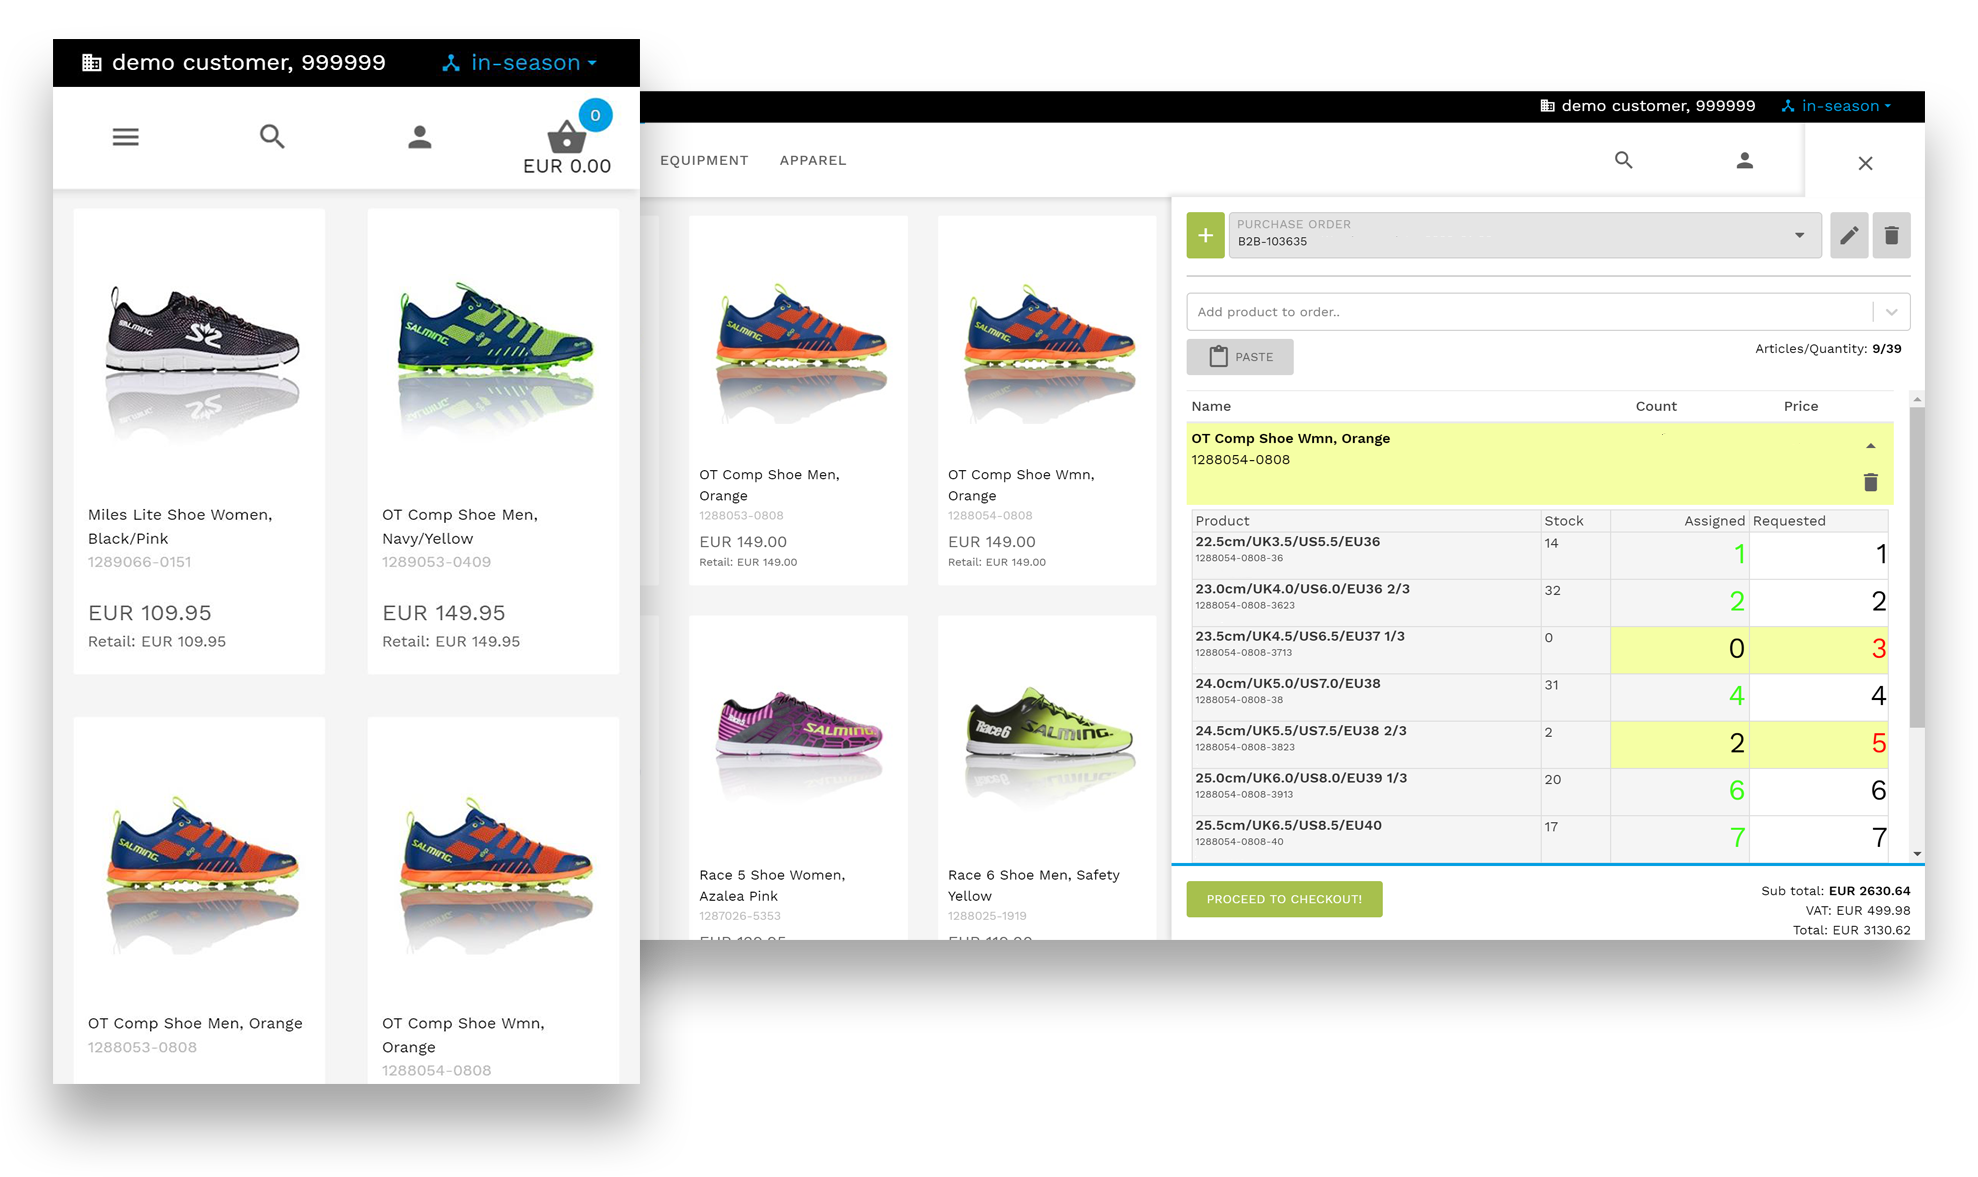Delete purchase order with top trash icon
The image size is (1978, 1177).
coord(1891,235)
